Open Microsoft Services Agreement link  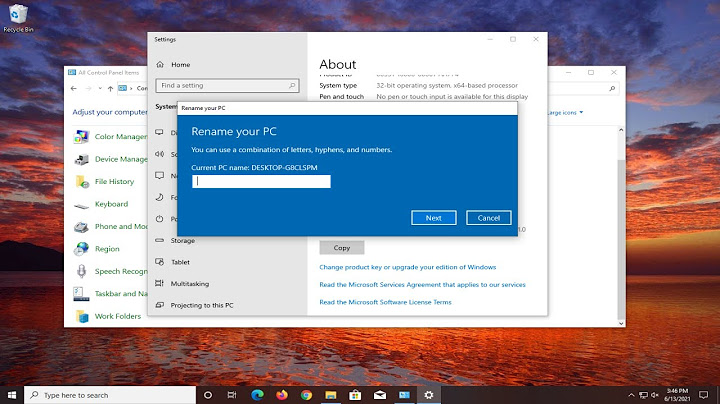point(422,285)
